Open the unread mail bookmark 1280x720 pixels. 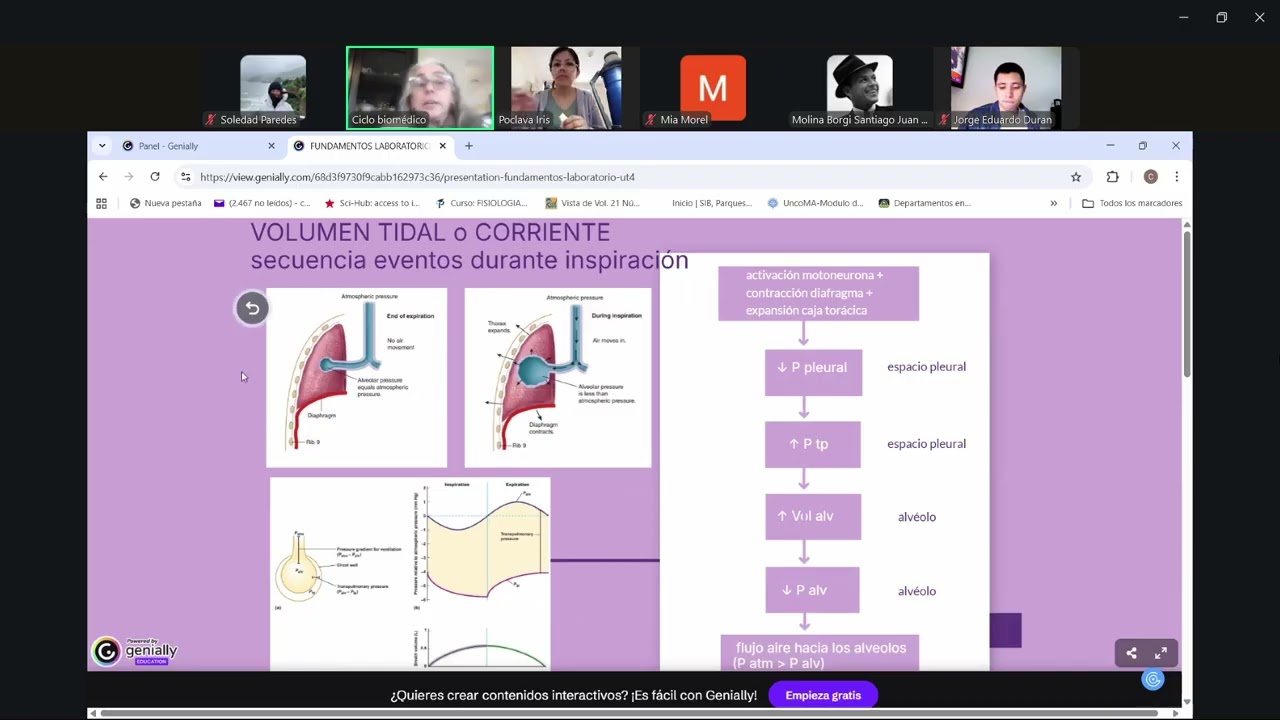click(262, 203)
